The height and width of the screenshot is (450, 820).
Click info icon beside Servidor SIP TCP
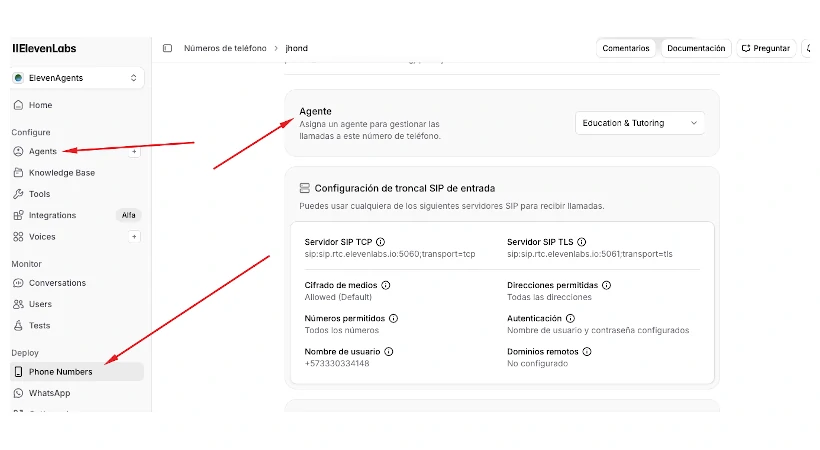381,242
